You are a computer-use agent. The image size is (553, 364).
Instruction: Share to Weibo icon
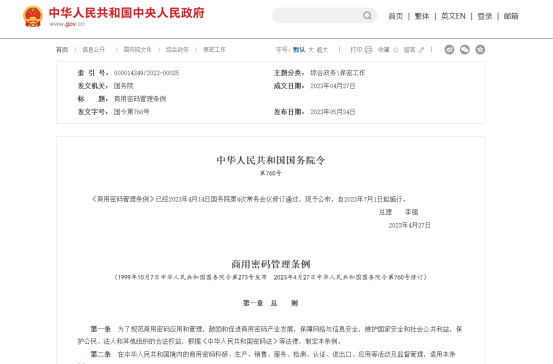449,50
